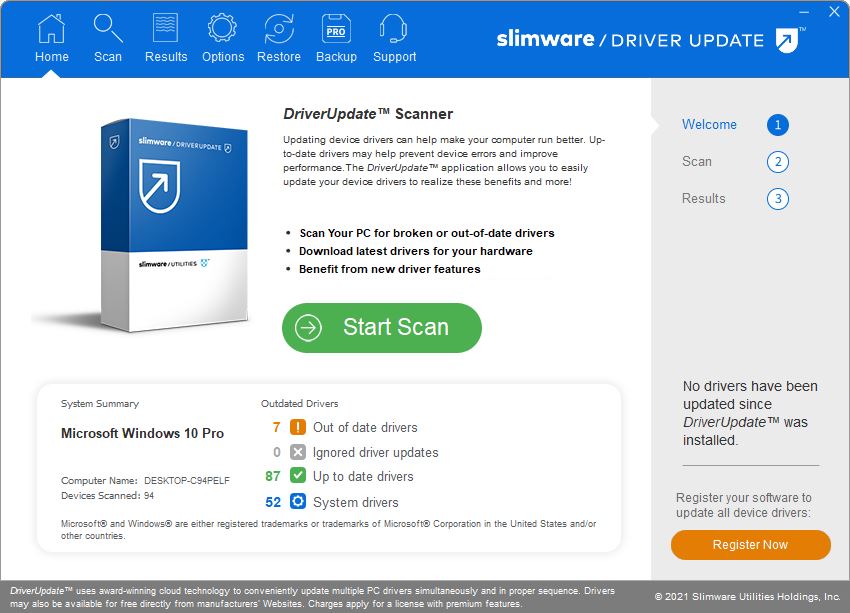This screenshot has width=850, height=613.
Task: Click the orange out-of-date drivers warning icon
Action: [298, 427]
